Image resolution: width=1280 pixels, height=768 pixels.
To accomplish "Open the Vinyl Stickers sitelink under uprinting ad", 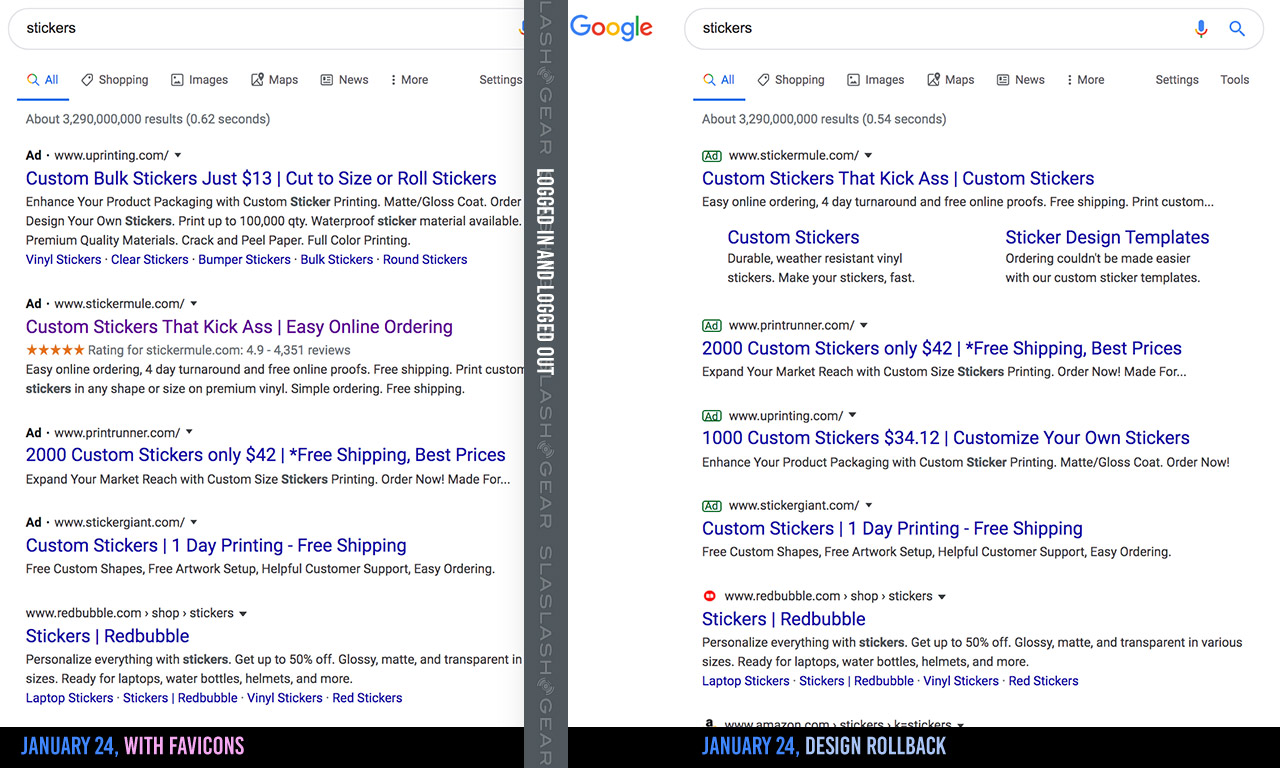I will (64, 260).
